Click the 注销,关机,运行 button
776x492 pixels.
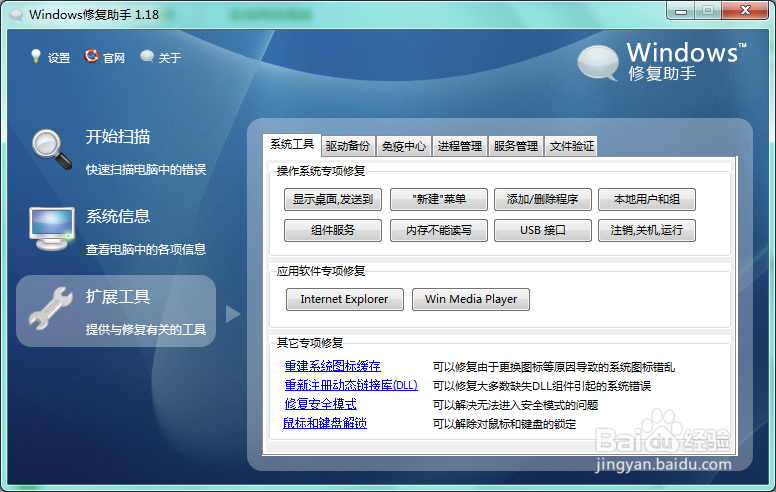pos(647,230)
